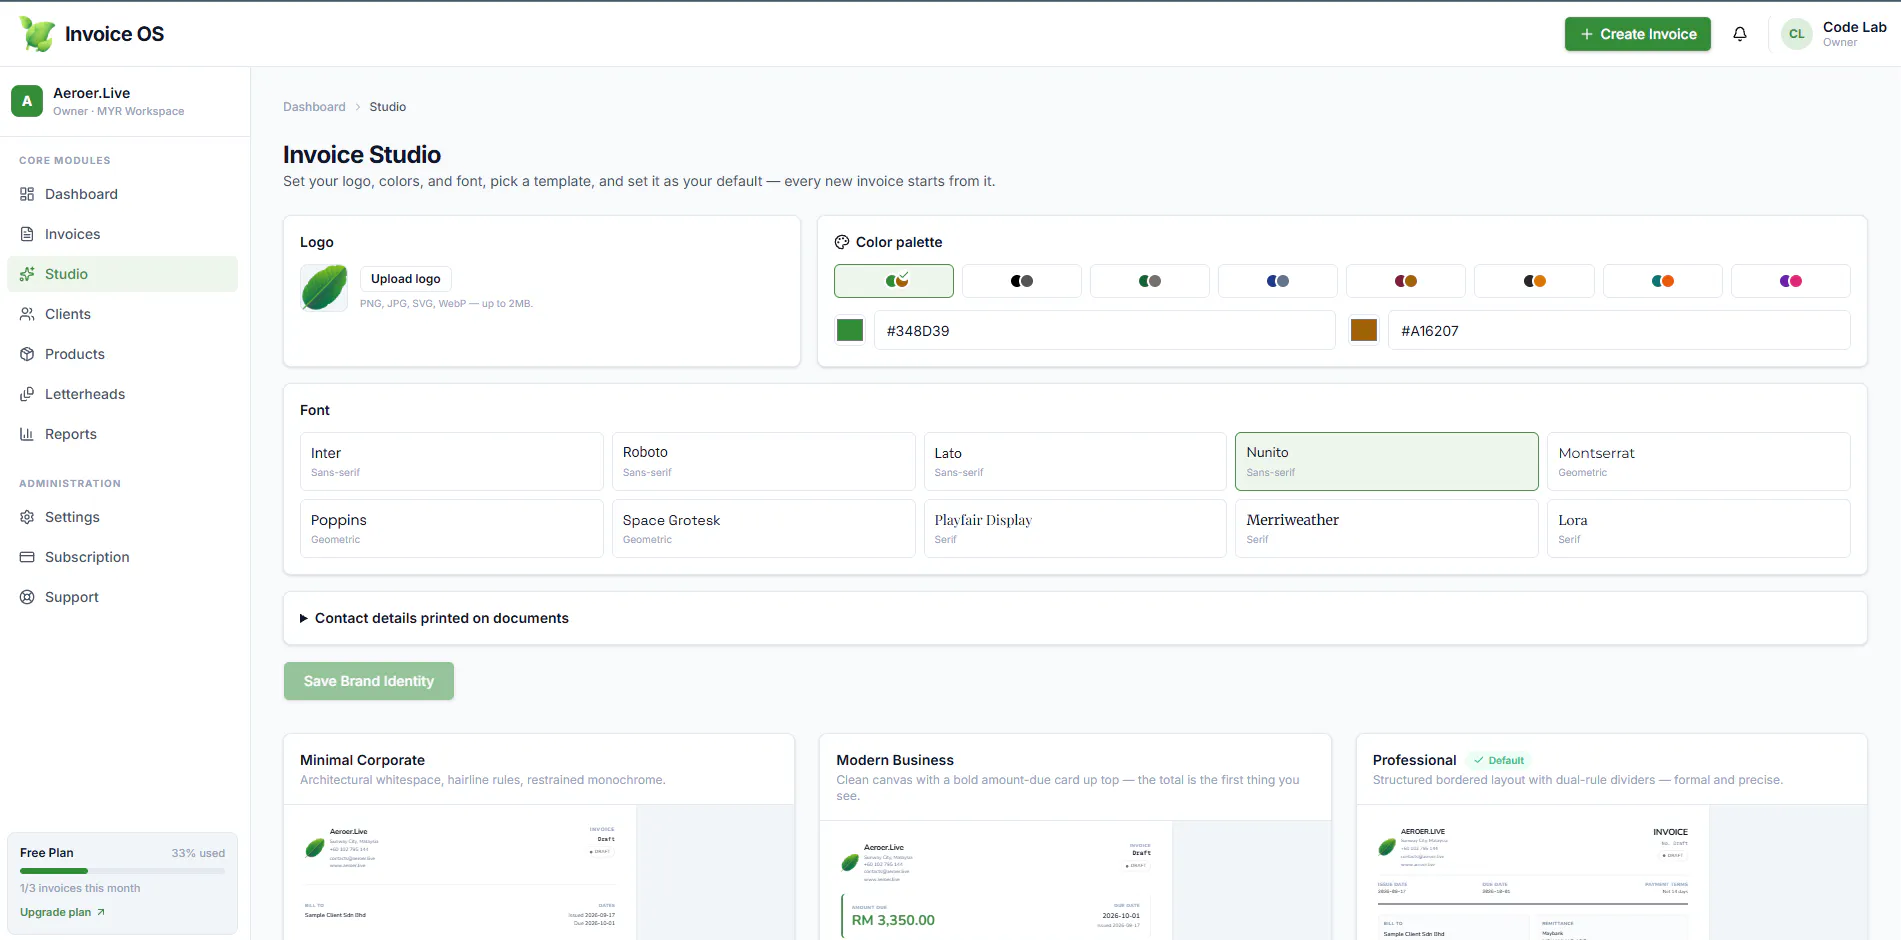This screenshot has height=940, width=1901.
Task: Choose the Roboto font
Action: 764,461
